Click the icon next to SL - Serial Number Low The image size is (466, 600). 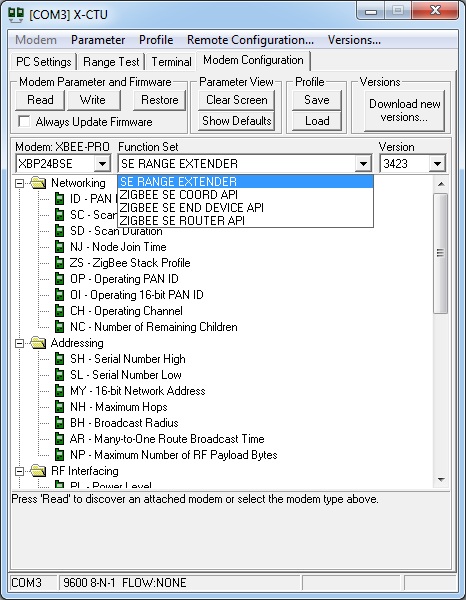(60, 375)
